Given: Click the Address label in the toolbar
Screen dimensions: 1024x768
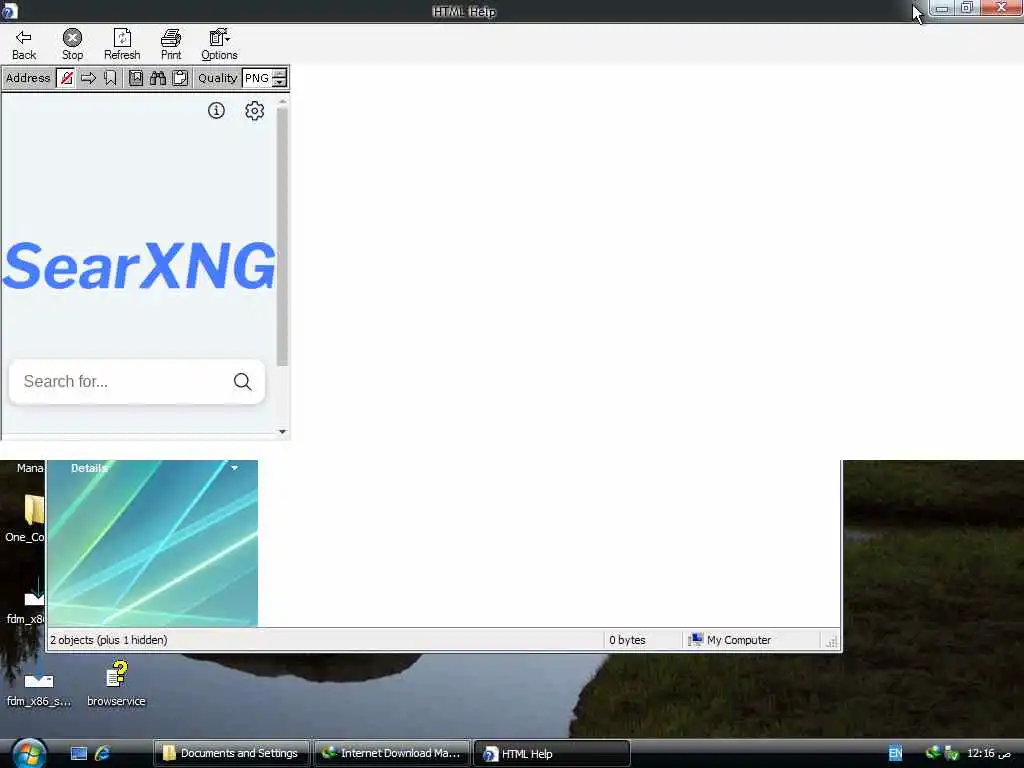Looking at the screenshot, I should 27,78.
